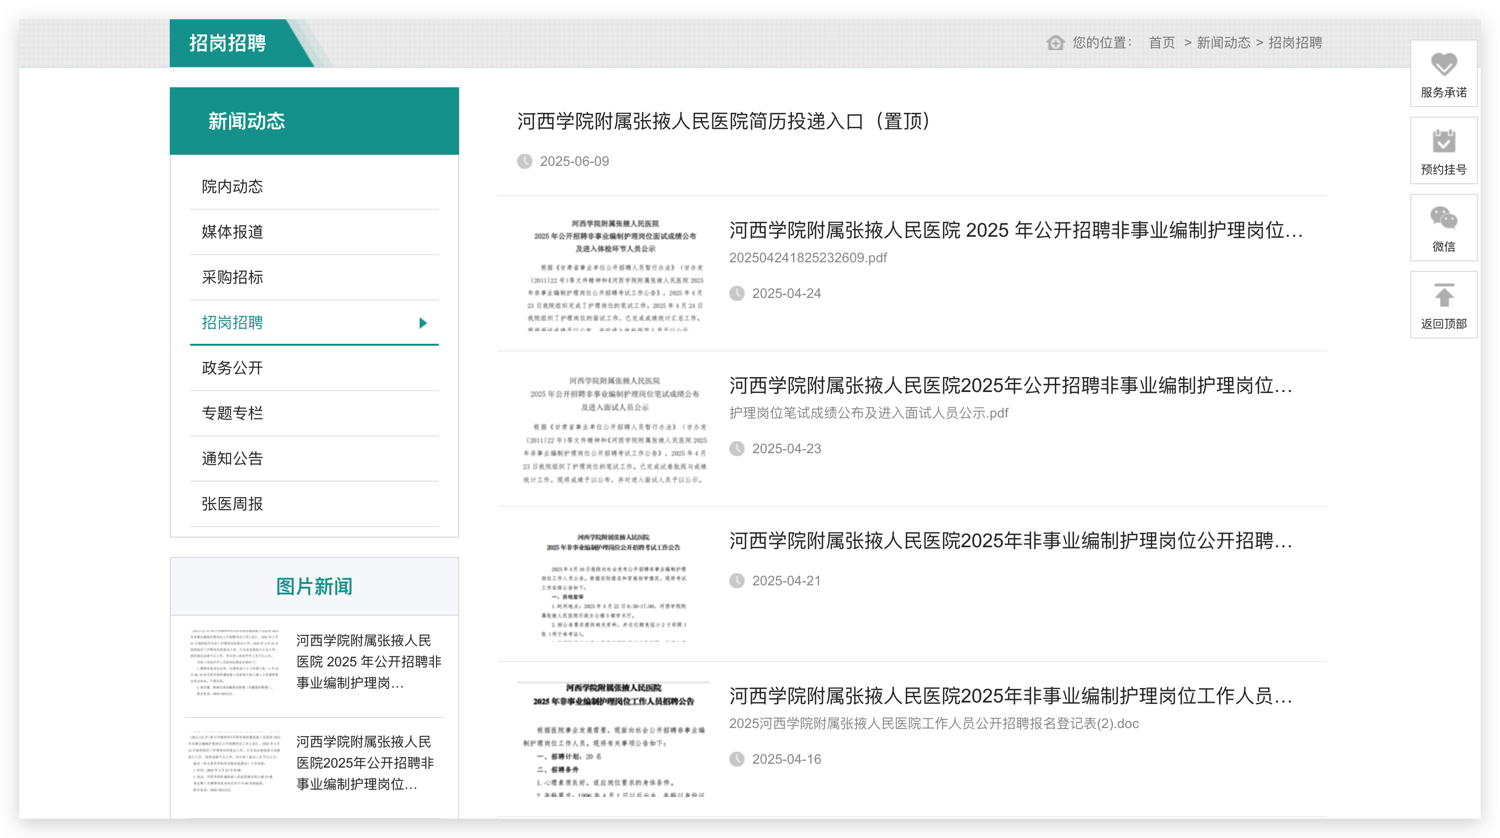Image resolution: width=1500 pixels, height=838 pixels.
Task: Click the arrow beside 招岗招聘 in the sidebar
Action: (x=423, y=323)
